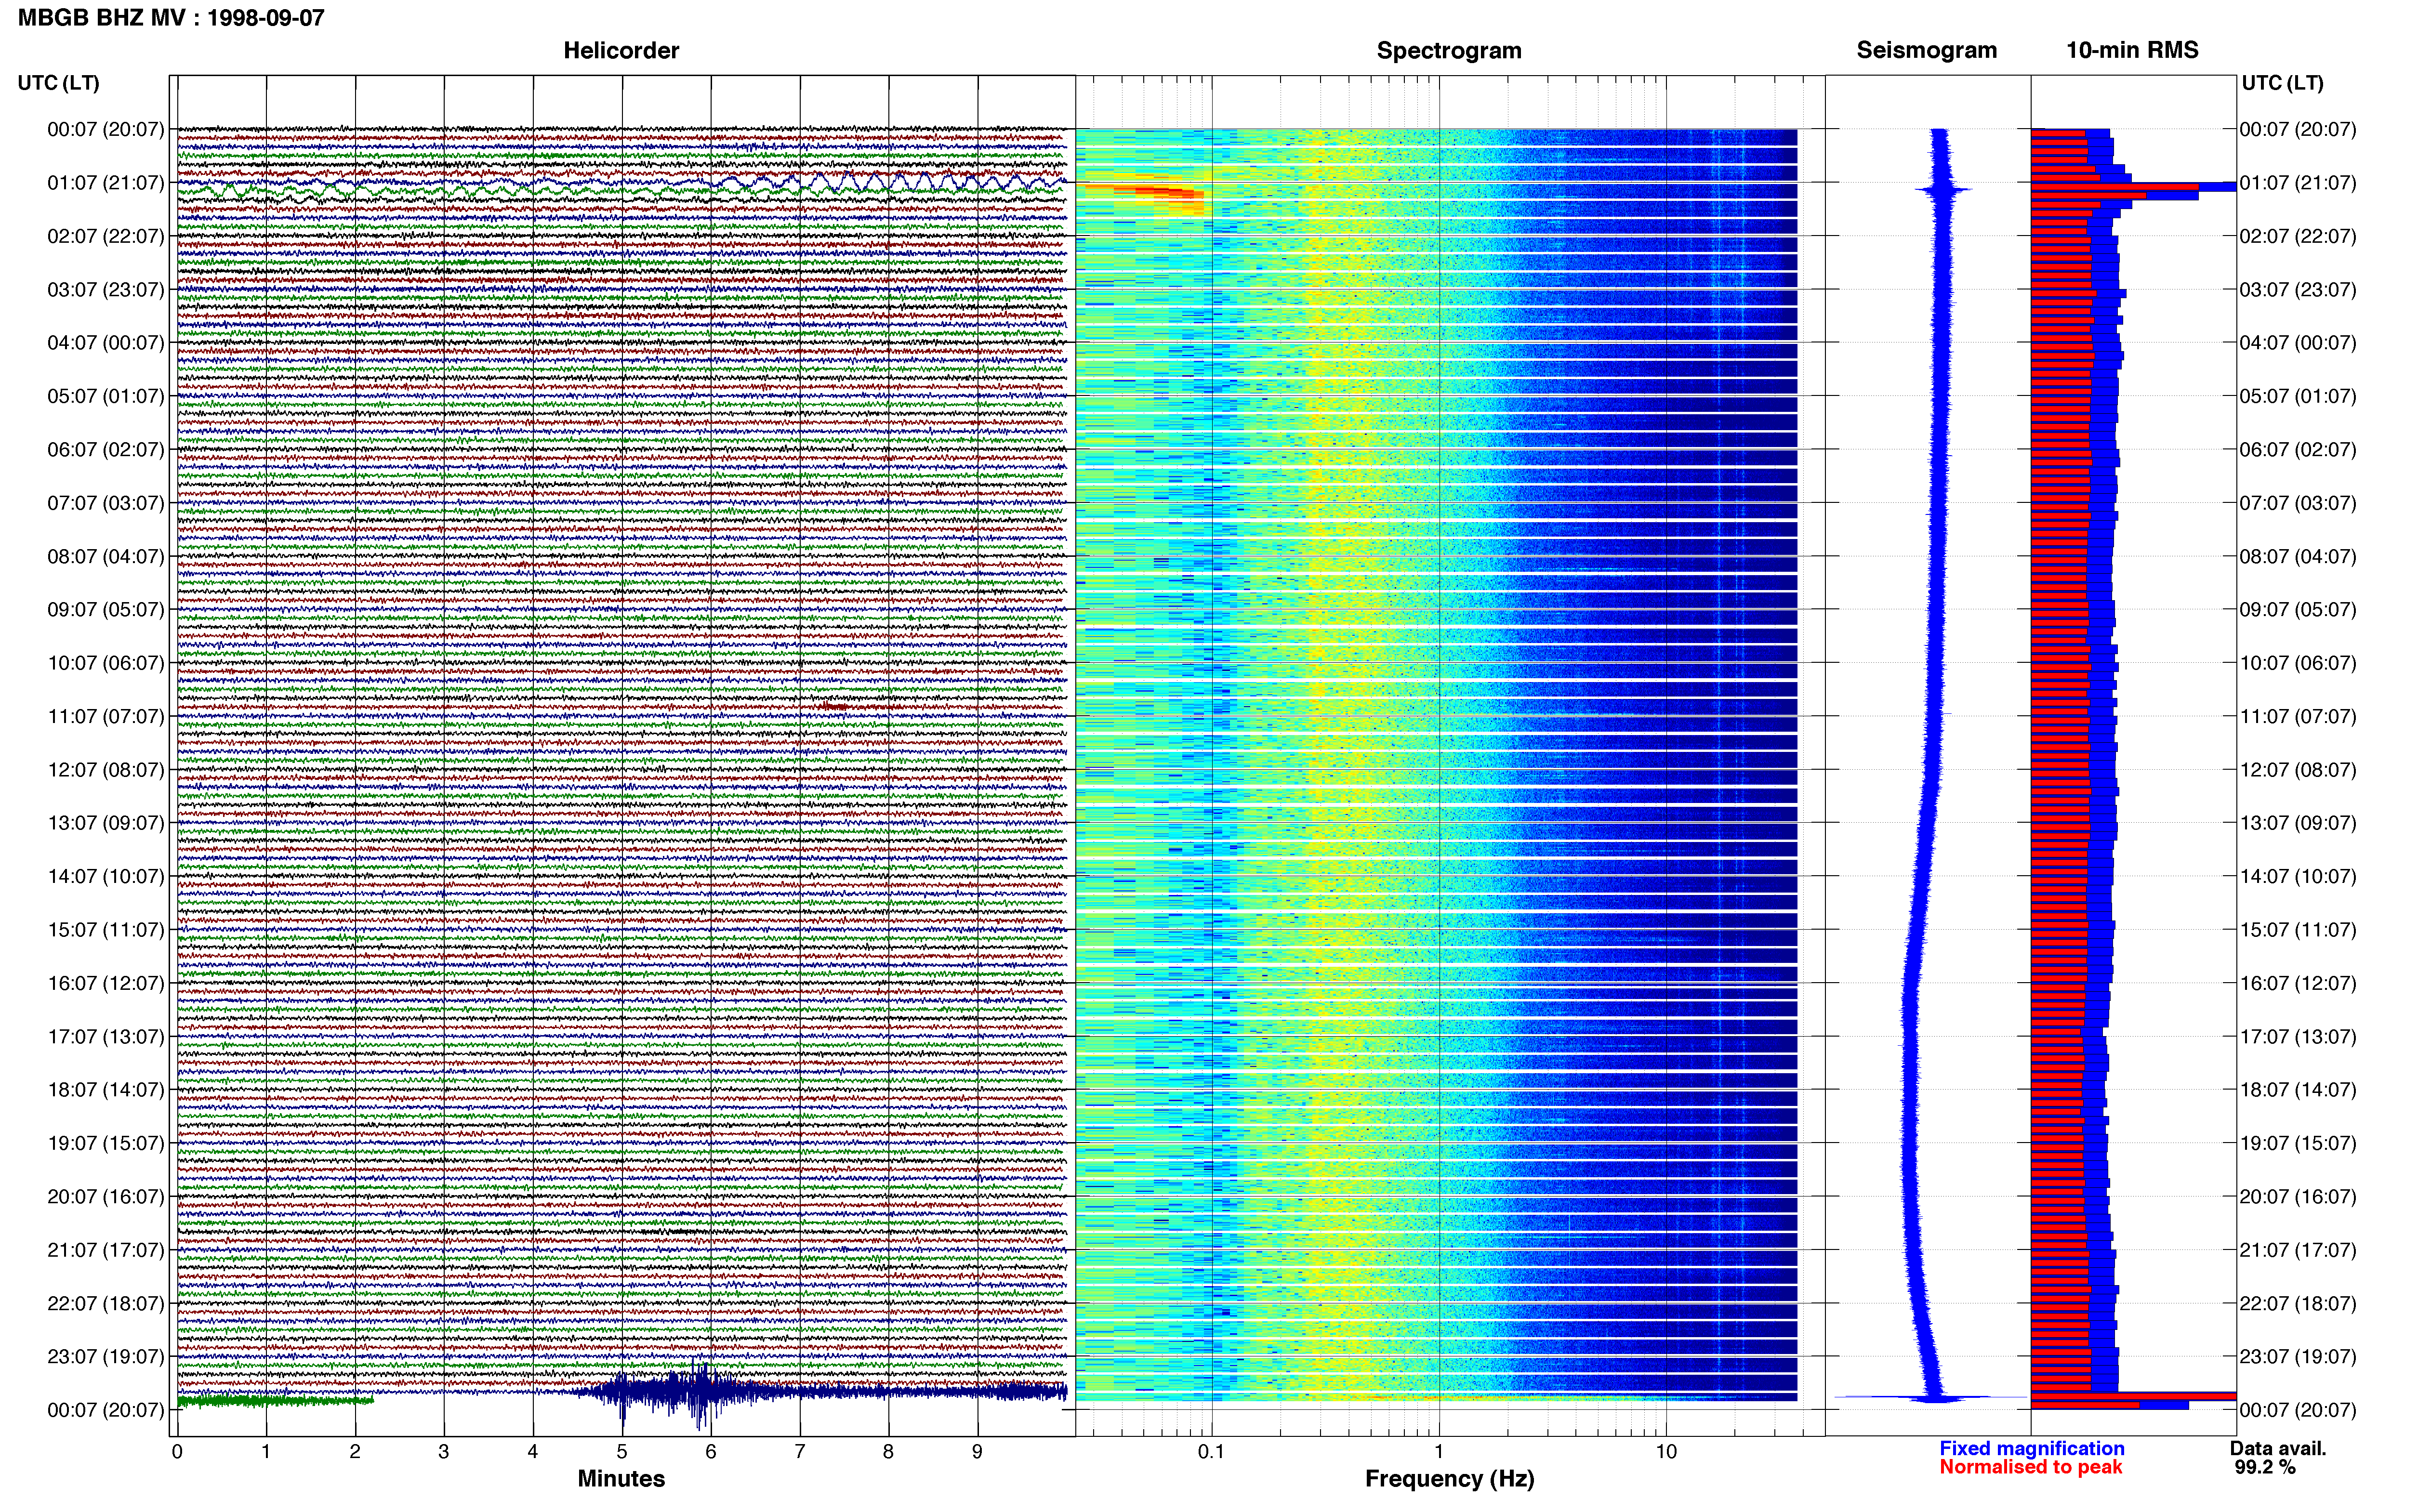Viewport: 2418px width, 1512px height.
Task: Select the Spectrogram panel heading
Action: click(x=1449, y=50)
